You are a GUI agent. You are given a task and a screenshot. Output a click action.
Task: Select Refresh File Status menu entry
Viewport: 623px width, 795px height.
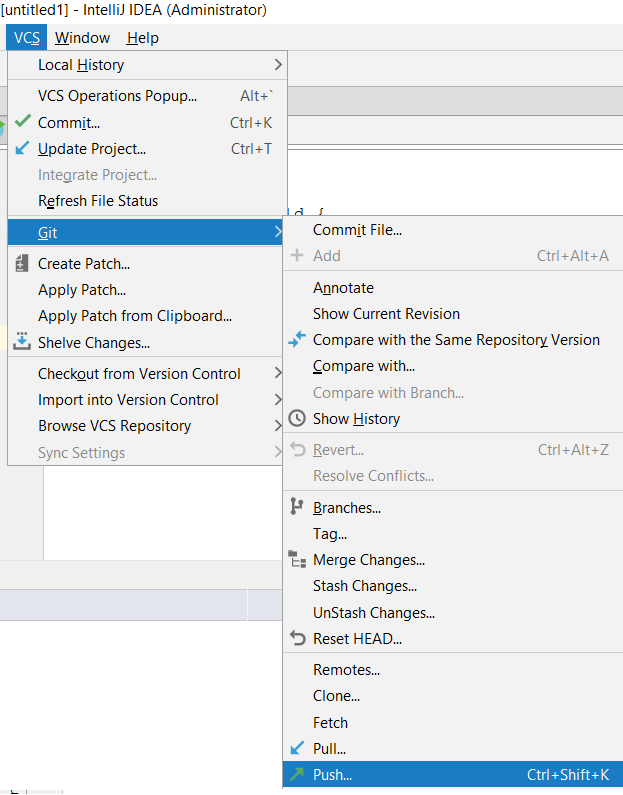98,201
